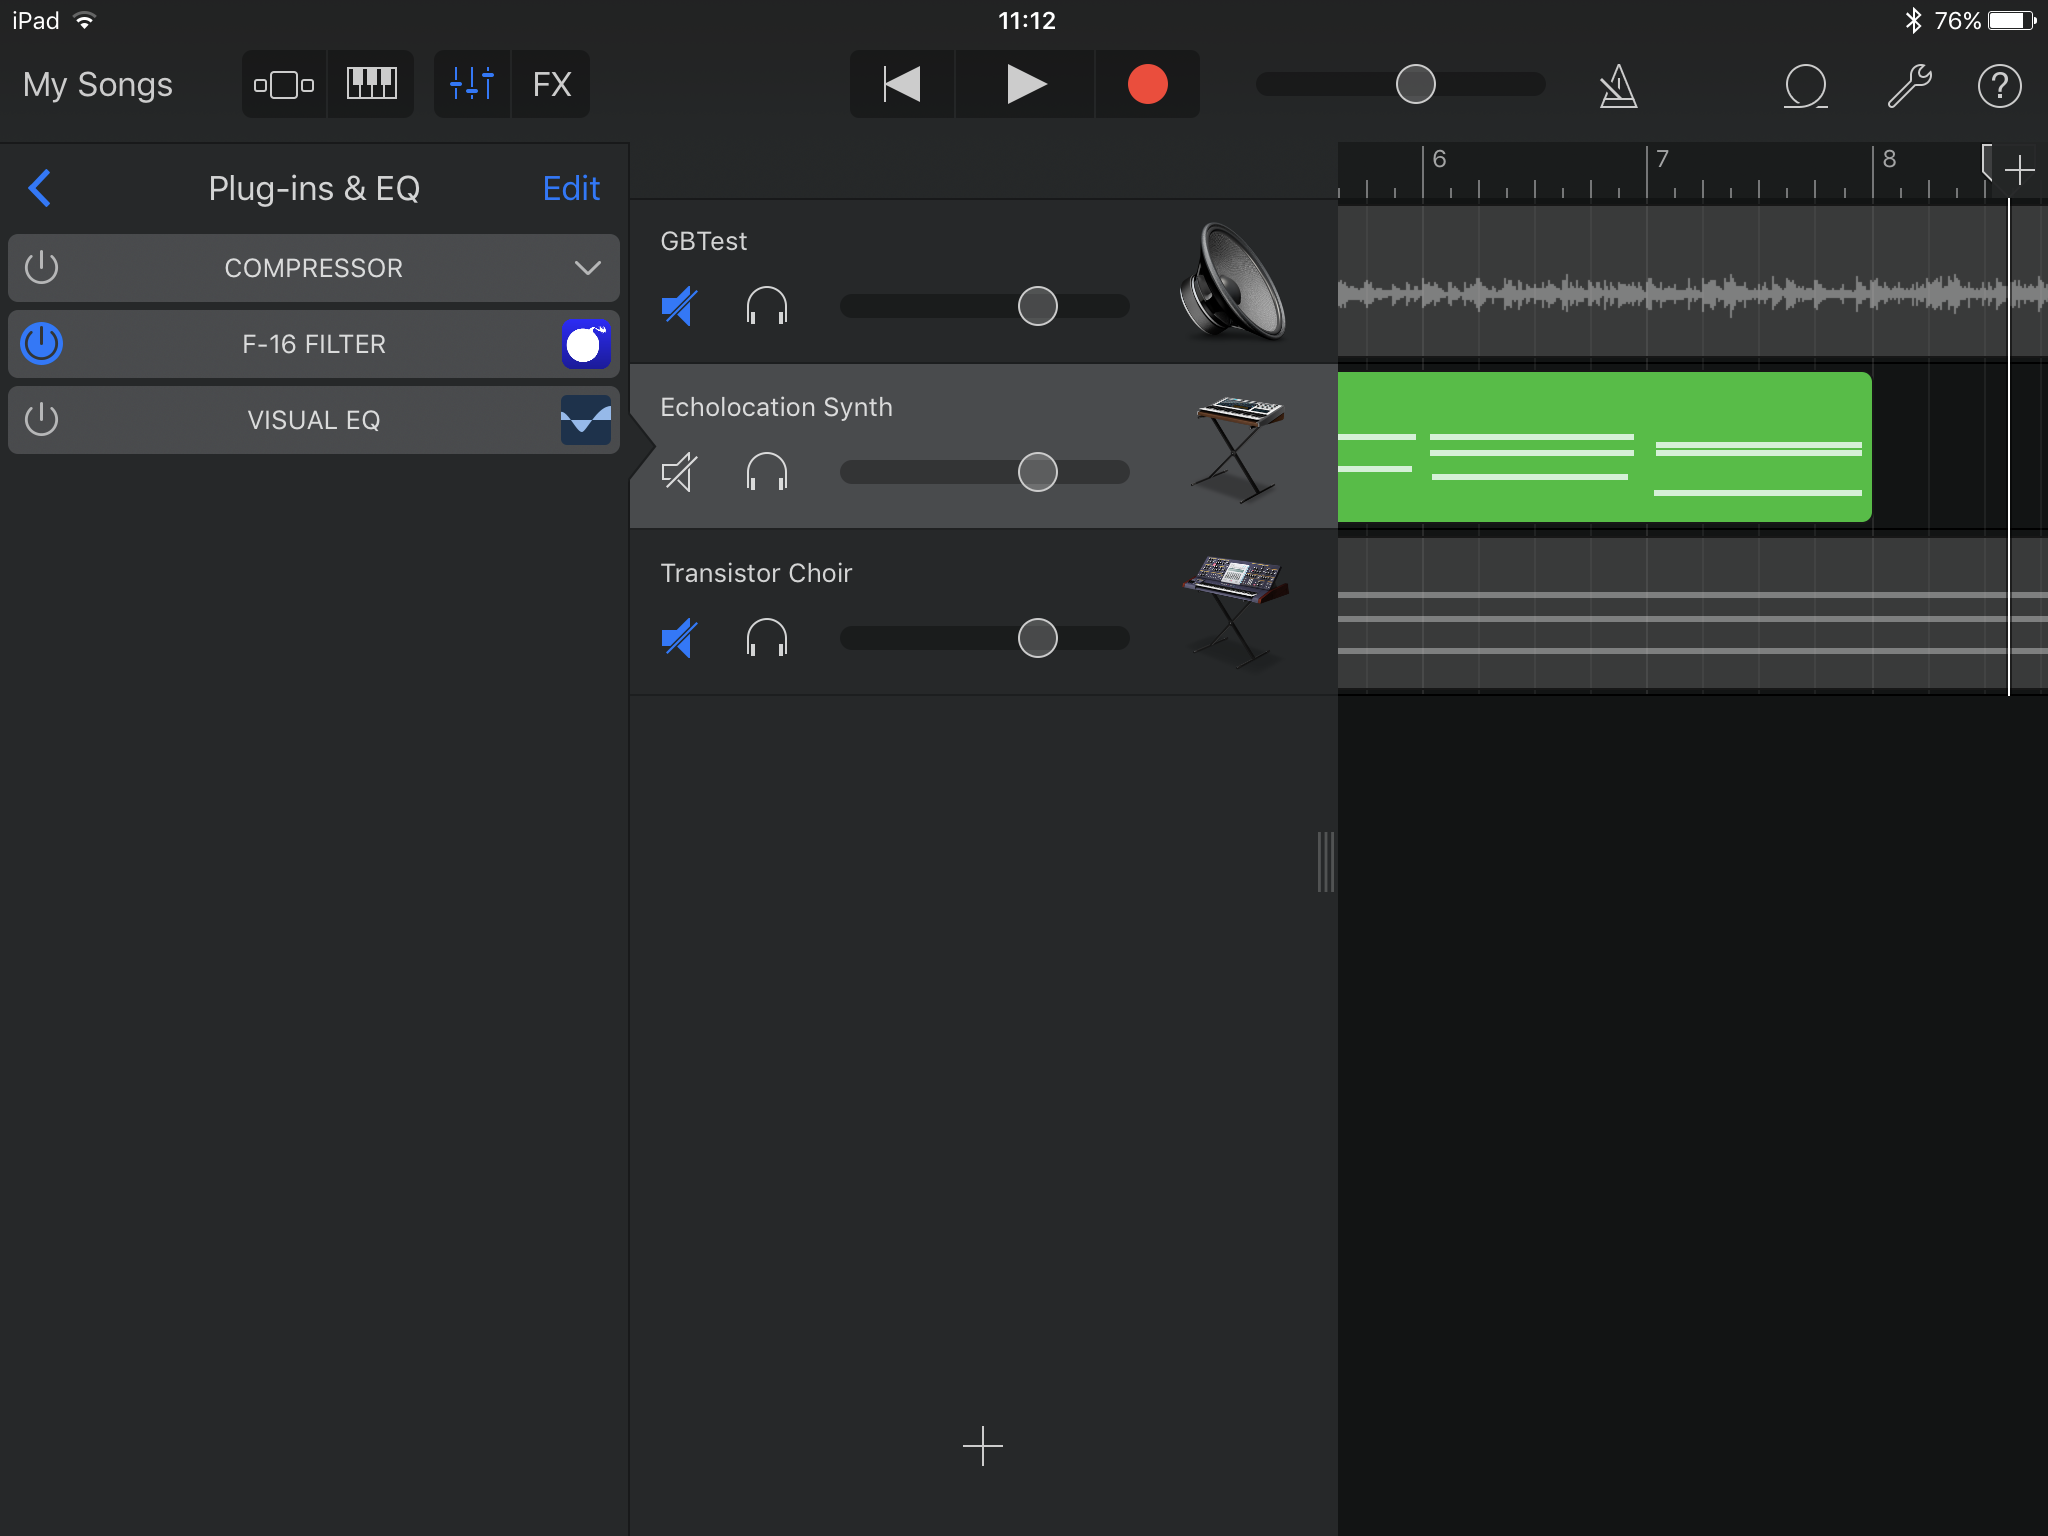
Task: Unmute the GBTest track
Action: tap(679, 306)
